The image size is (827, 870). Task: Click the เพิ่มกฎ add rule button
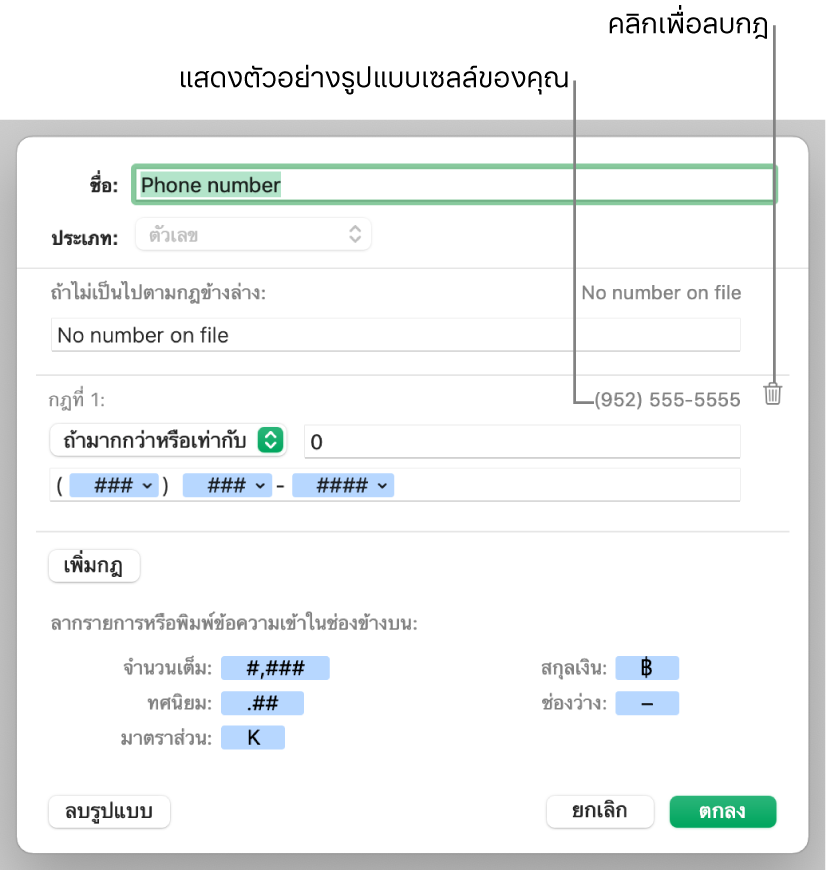click(x=95, y=566)
